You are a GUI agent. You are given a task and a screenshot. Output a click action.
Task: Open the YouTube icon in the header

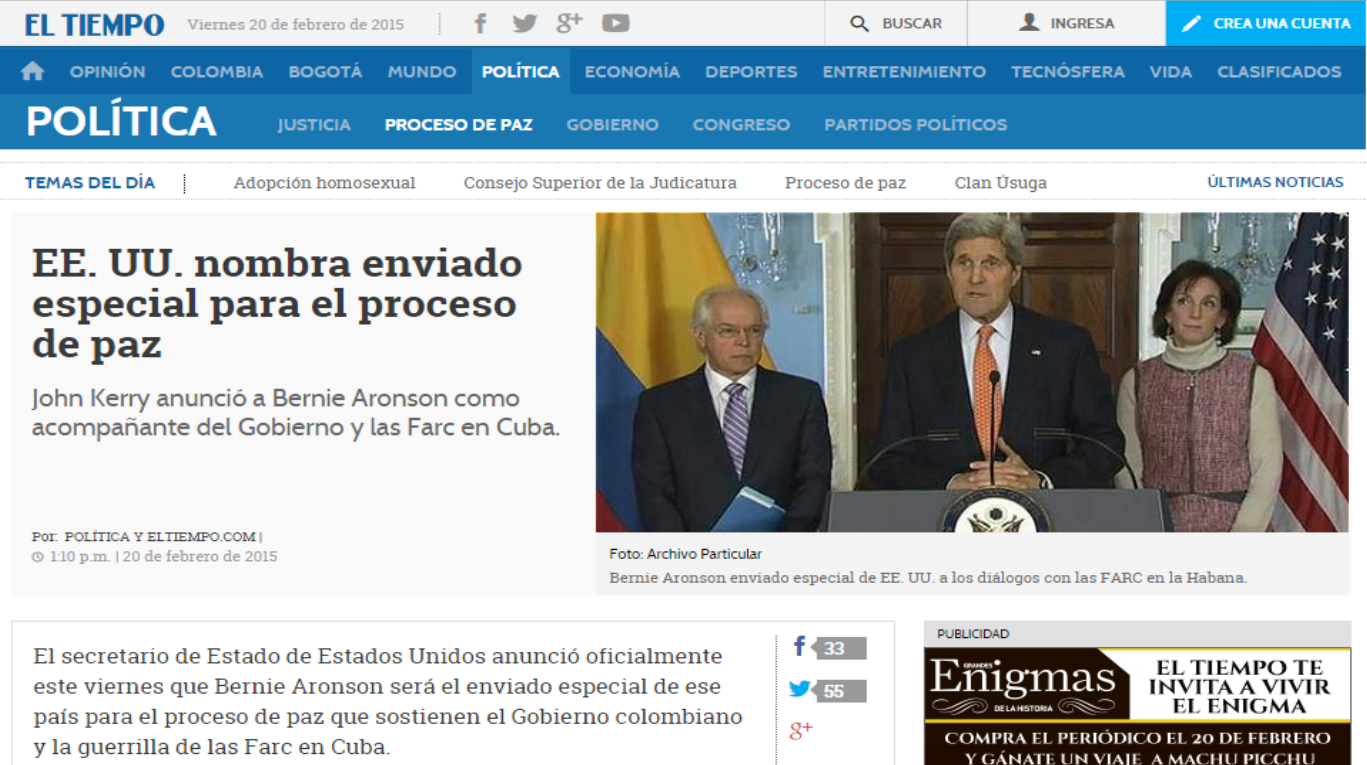pyautogui.click(x=616, y=23)
